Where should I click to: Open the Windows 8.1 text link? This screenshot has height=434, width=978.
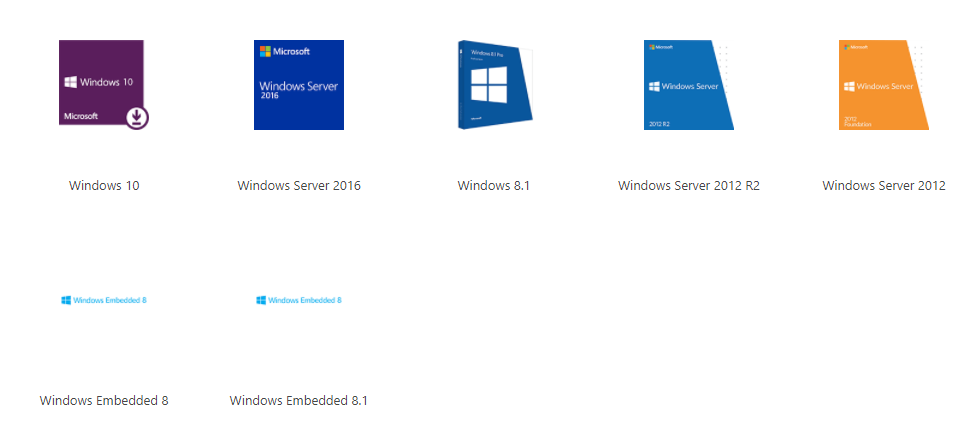(494, 185)
